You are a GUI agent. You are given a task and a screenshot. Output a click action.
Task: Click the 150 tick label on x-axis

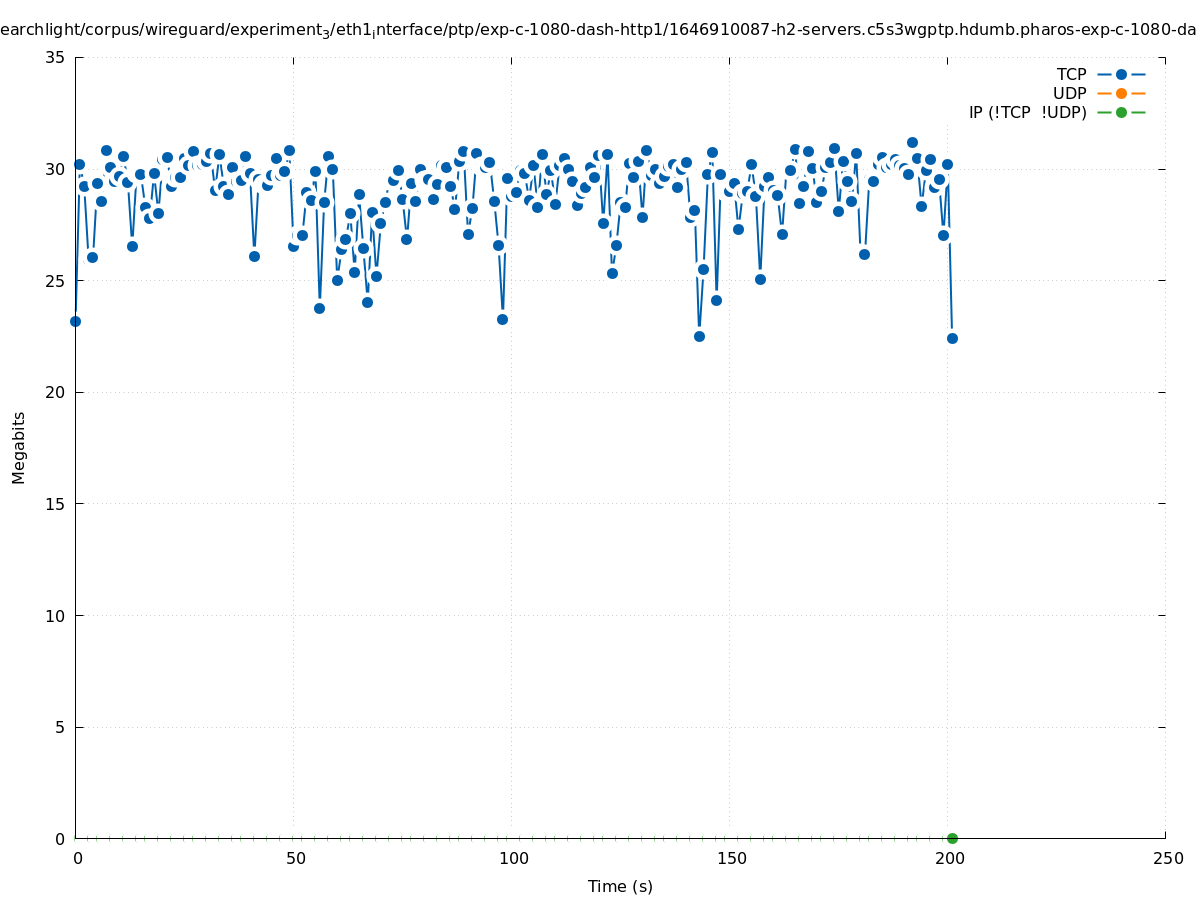pyautogui.click(x=731, y=858)
